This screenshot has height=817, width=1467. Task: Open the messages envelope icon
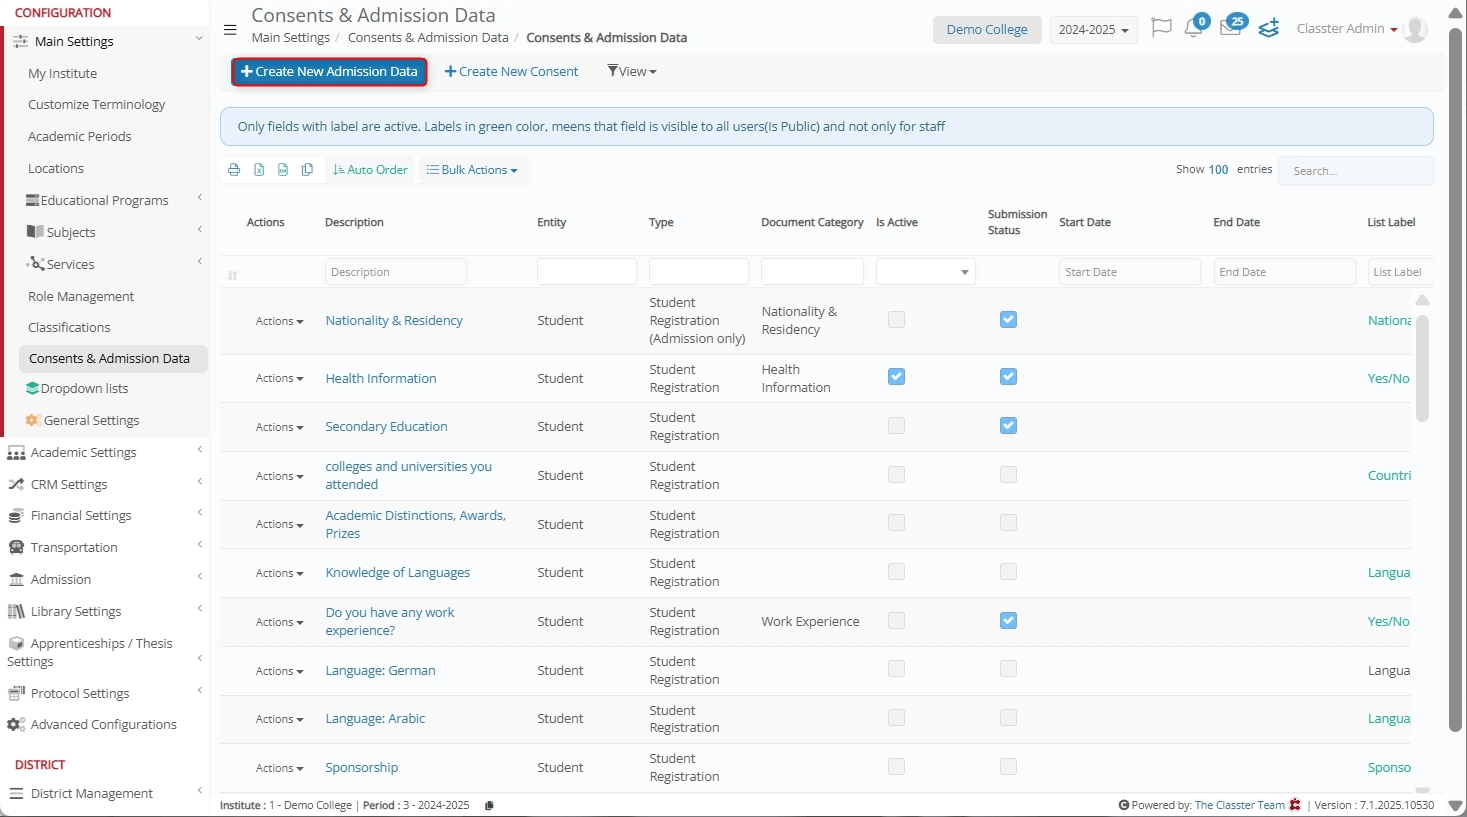click(x=1230, y=28)
